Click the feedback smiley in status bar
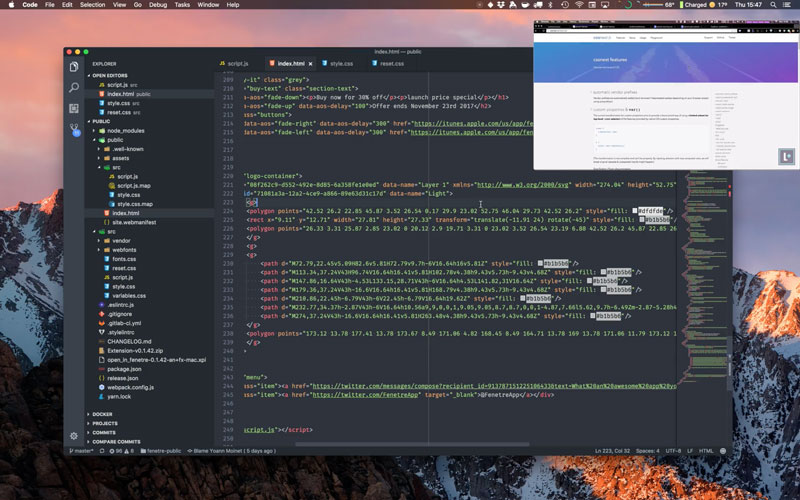Viewport: 800px width, 500px height. (x=722, y=451)
